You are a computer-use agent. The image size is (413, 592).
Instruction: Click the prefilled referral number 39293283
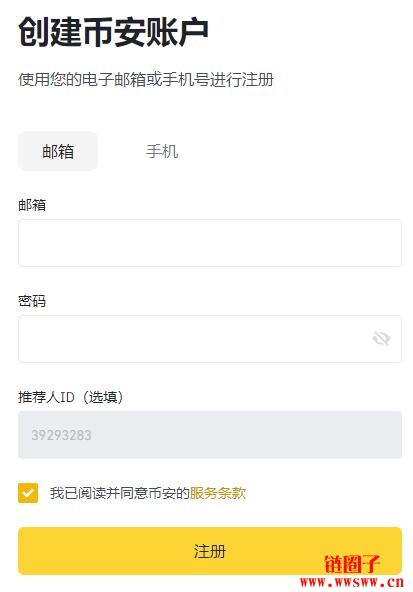click(61, 435)
